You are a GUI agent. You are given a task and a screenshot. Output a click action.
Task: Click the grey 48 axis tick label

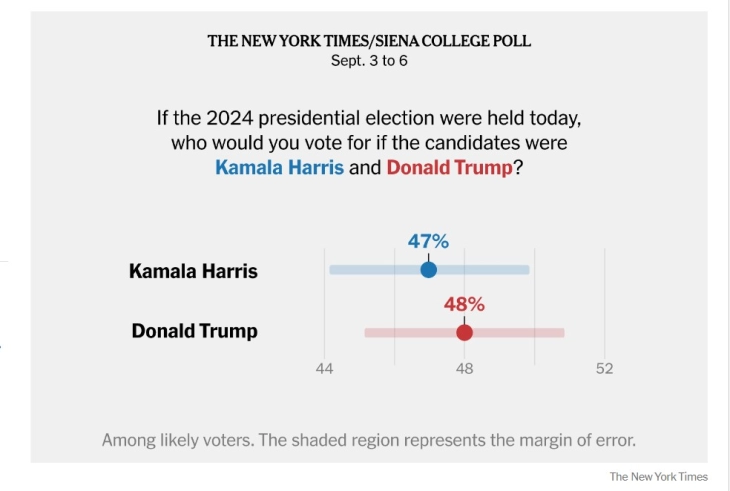pyautogui.click(x=464, y=368)
